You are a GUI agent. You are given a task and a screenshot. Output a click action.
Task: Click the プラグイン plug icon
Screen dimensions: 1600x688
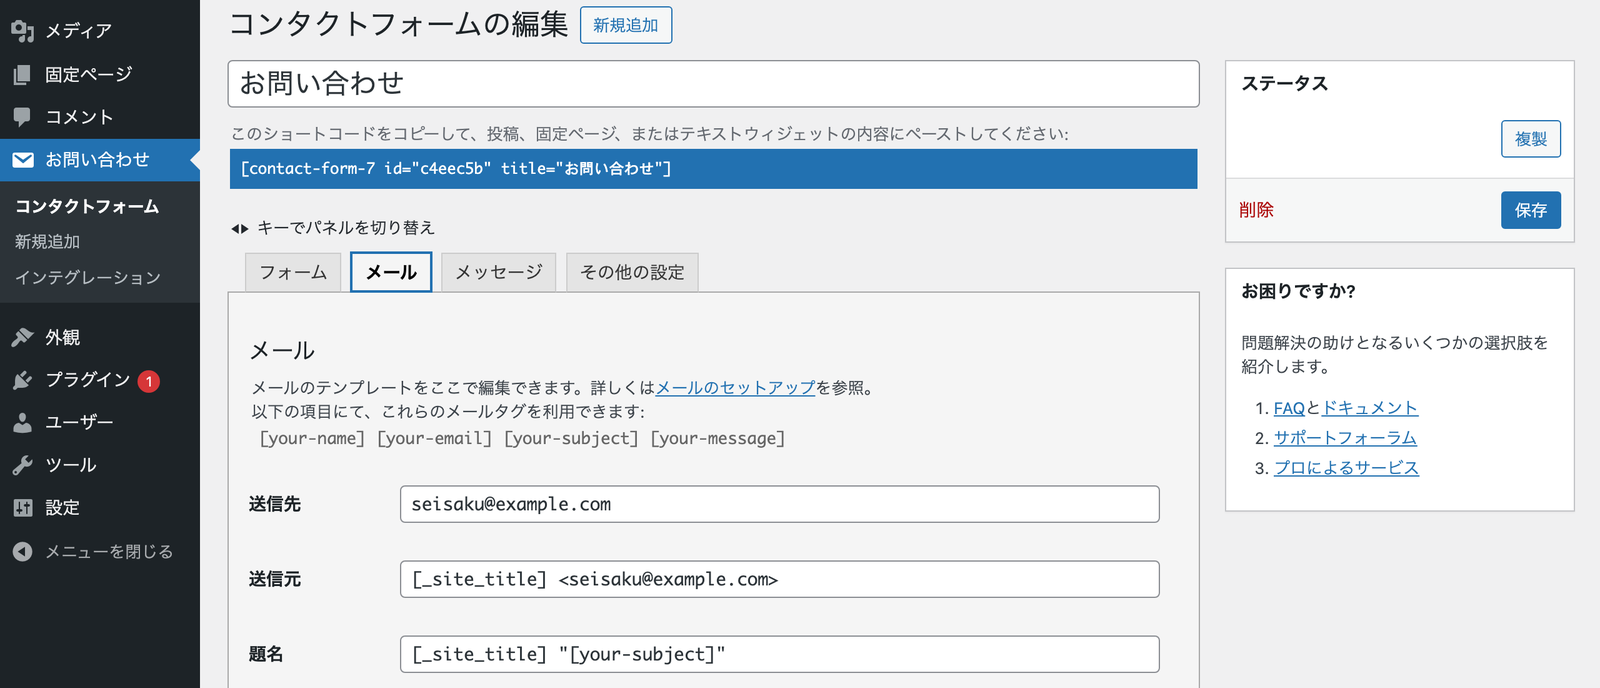[23, 380]
